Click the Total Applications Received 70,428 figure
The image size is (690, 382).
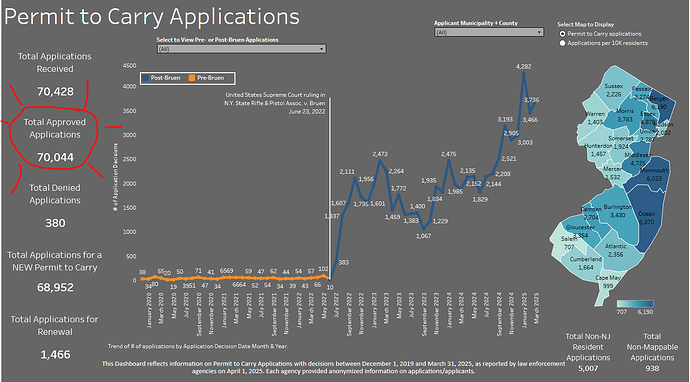[55, 92]
